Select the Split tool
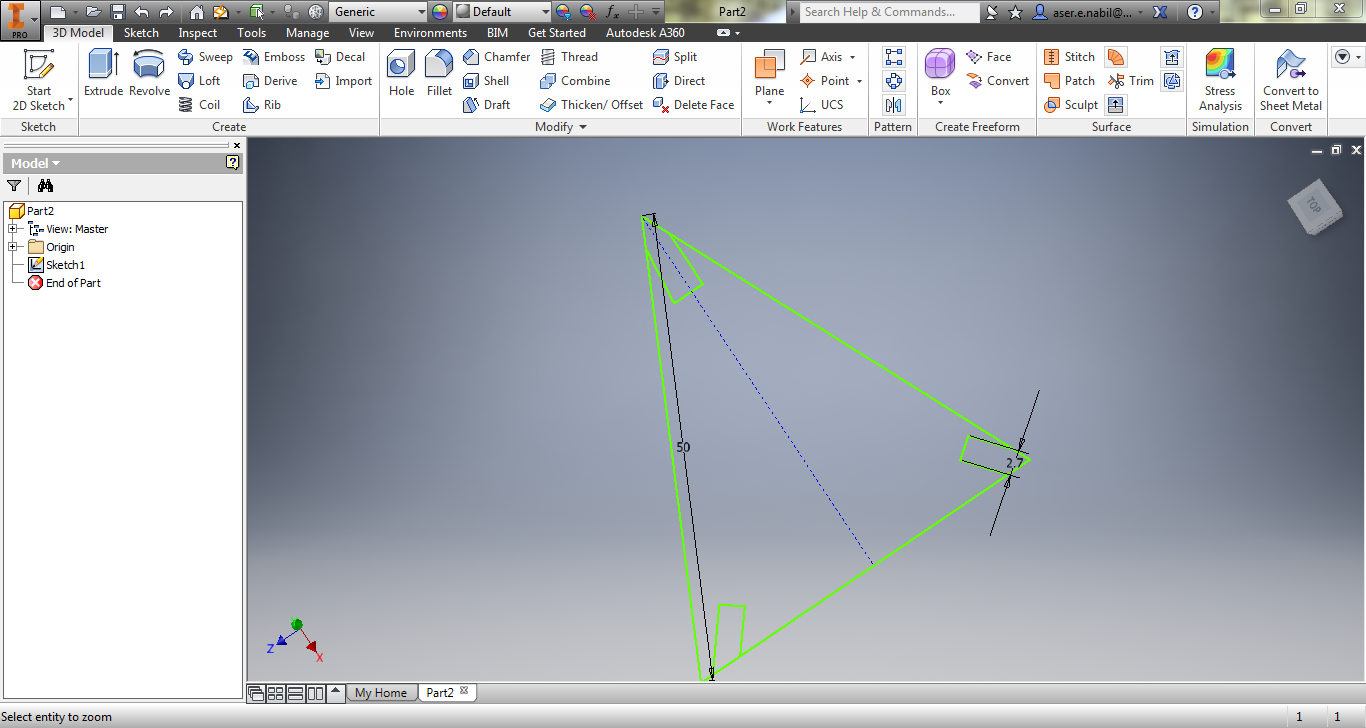The width and height of the screenshot is (1366, 728). [x=675, y=57]
